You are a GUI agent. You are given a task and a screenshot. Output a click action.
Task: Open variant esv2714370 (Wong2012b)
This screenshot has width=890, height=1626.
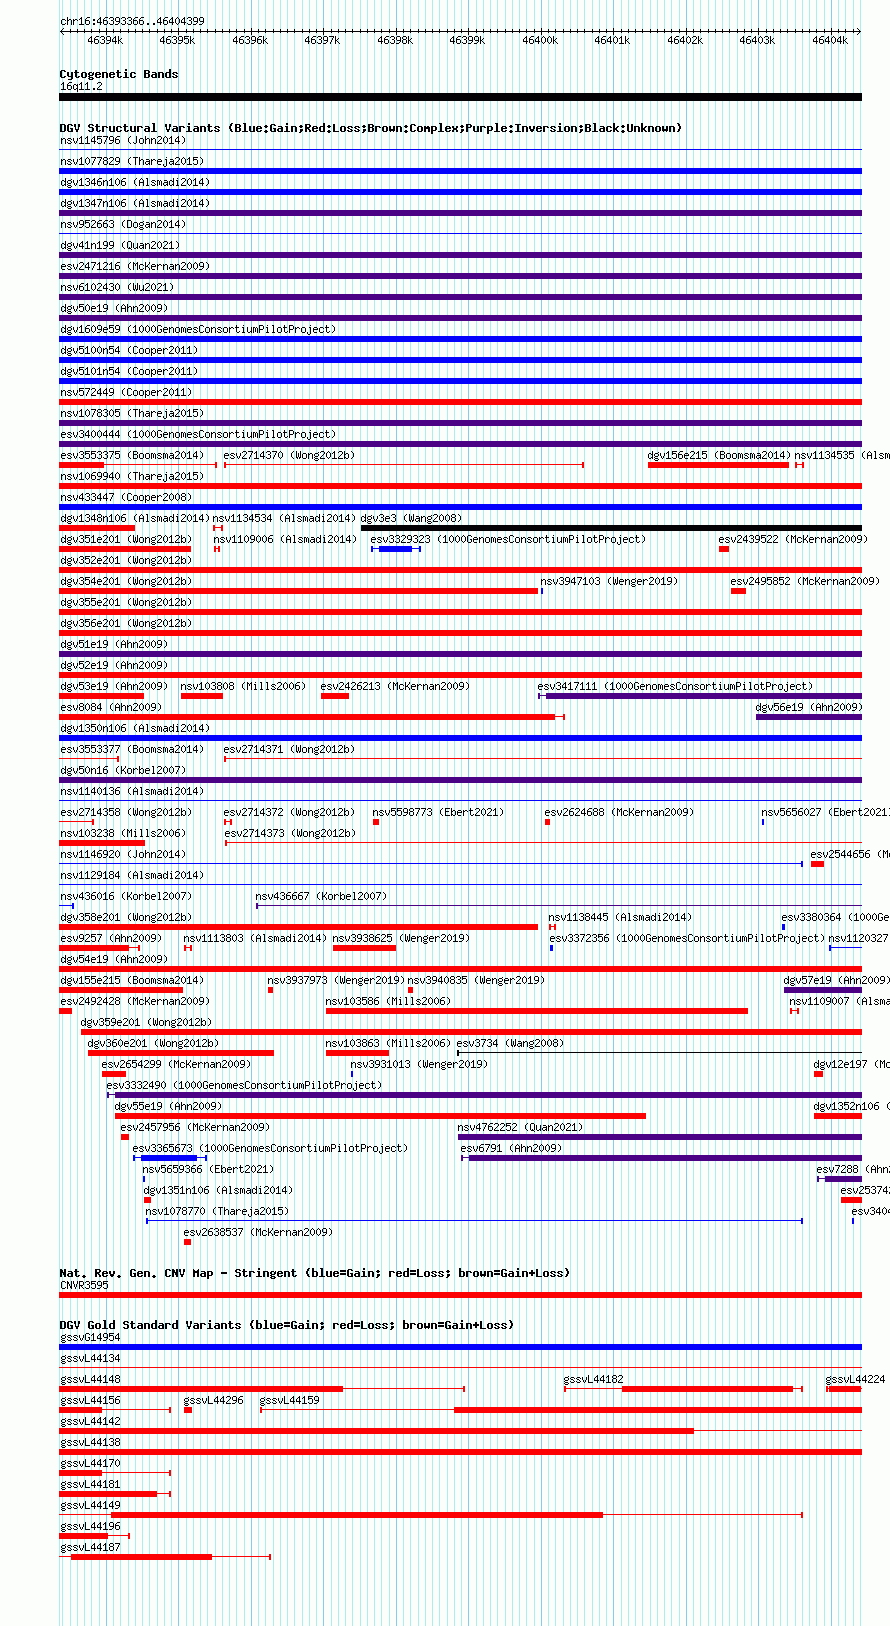pyautogui.click(x=289, y=455)
